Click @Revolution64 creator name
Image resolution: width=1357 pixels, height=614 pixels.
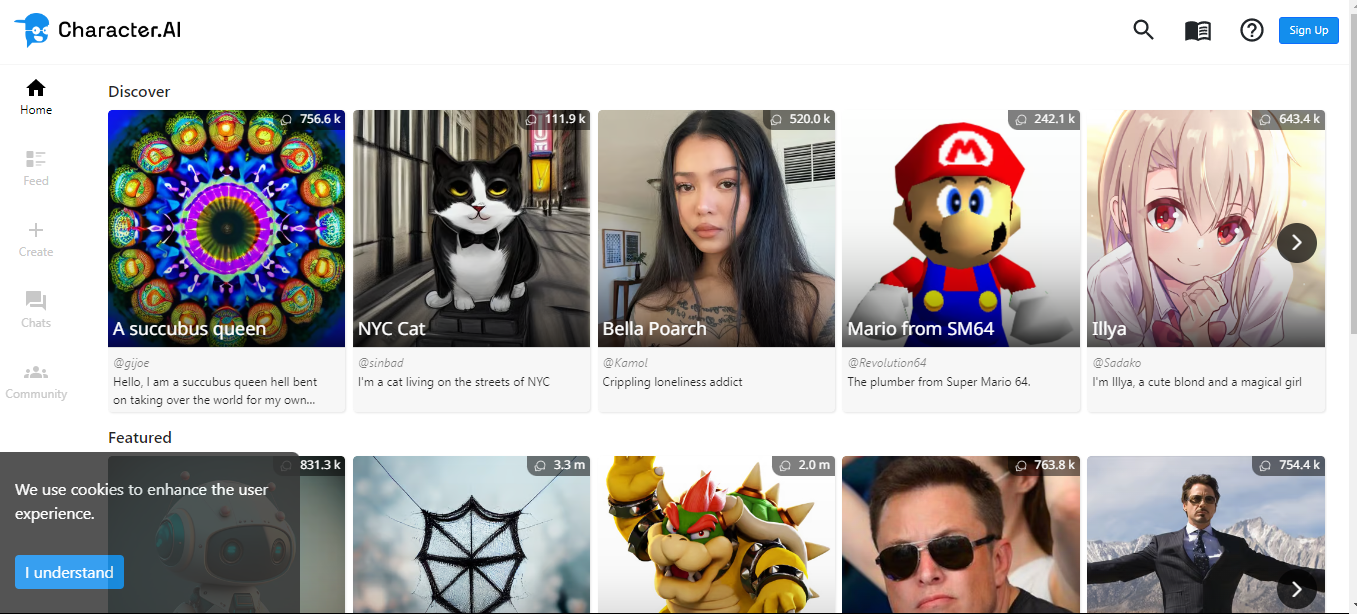[887, 363]
